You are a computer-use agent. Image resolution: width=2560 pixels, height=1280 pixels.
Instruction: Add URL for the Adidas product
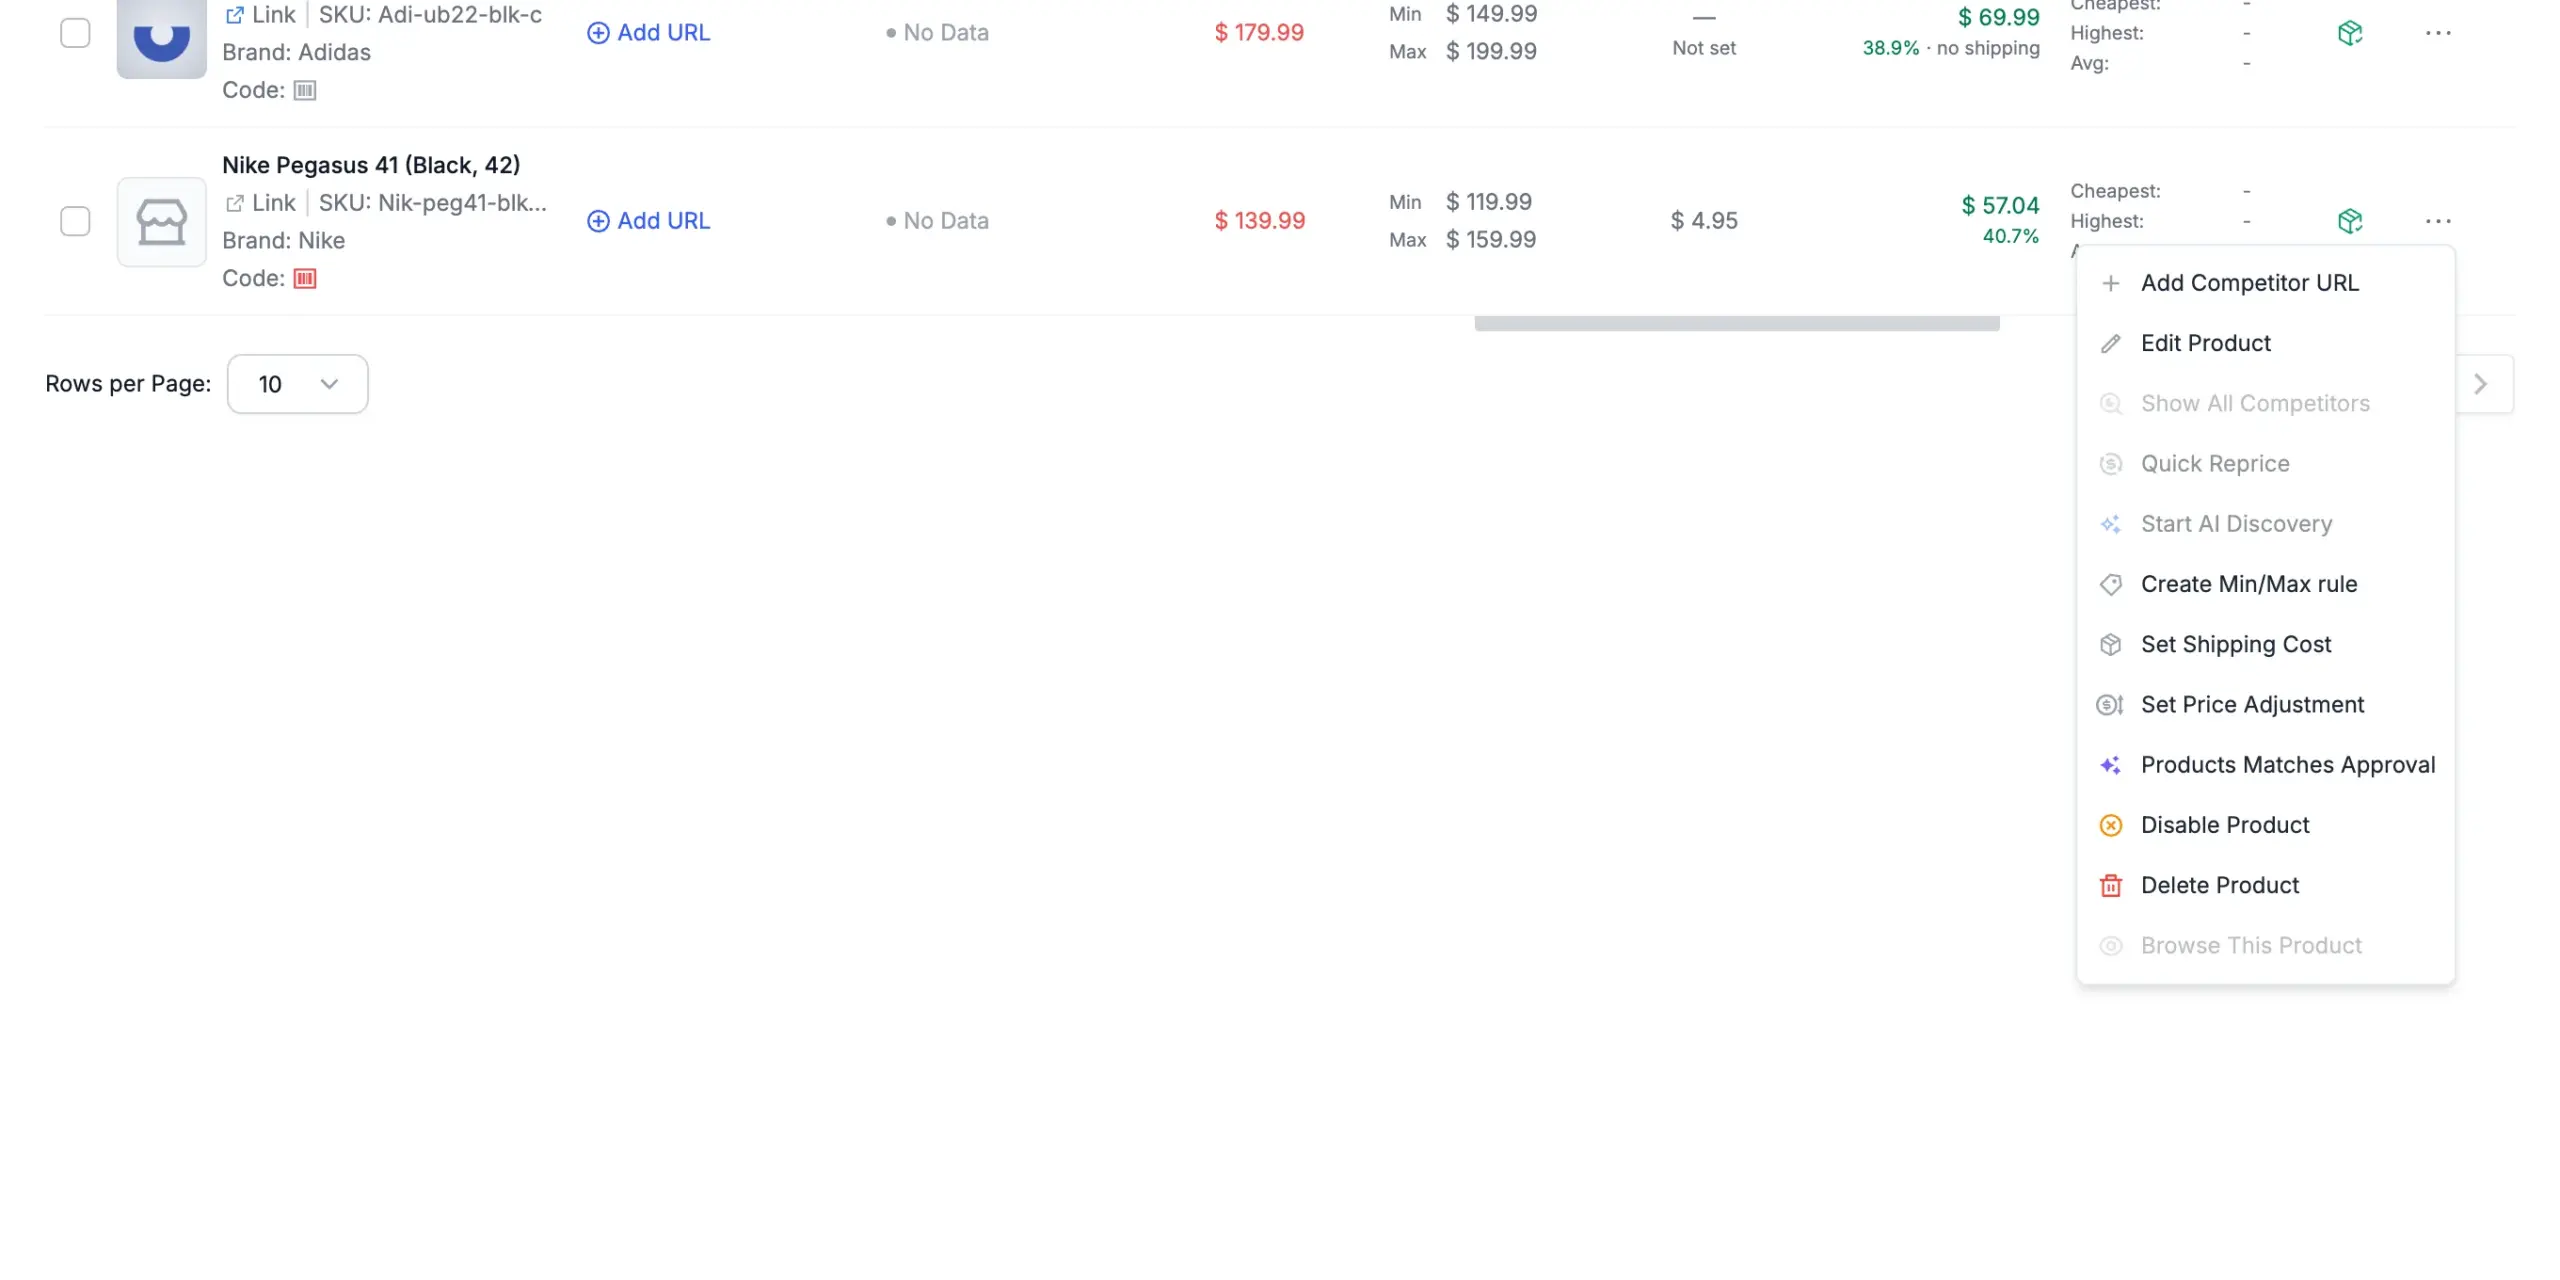tap(648, 33)
